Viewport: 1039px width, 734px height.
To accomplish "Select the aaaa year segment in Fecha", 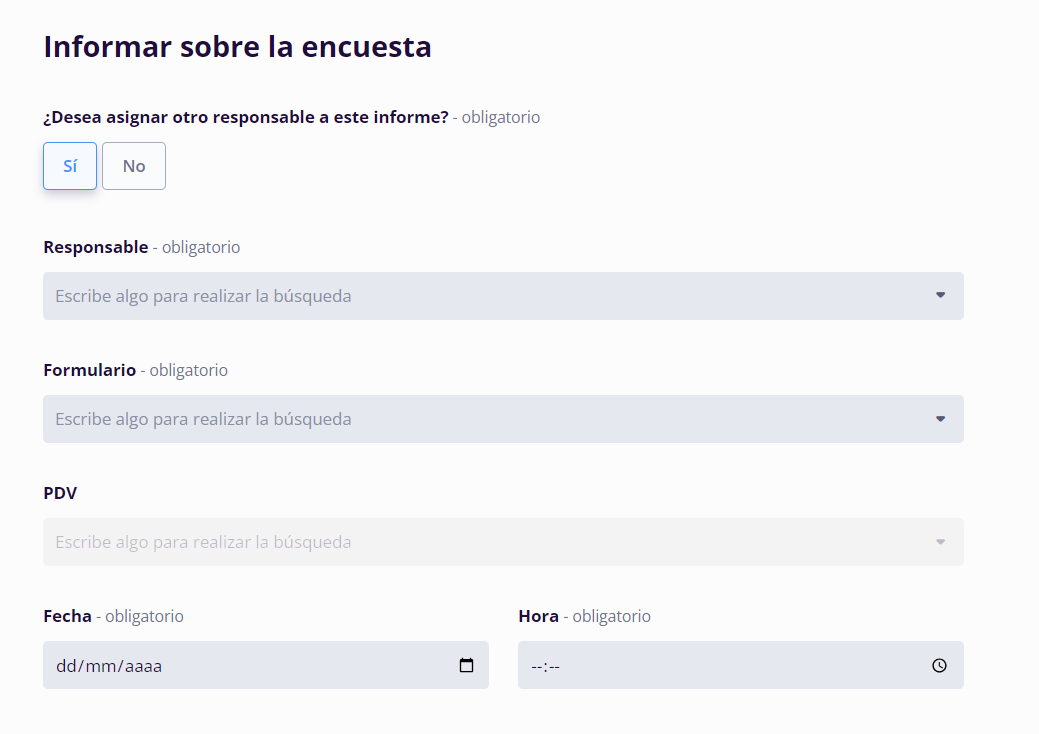I will pyautogui.click(x=142, y=666).
